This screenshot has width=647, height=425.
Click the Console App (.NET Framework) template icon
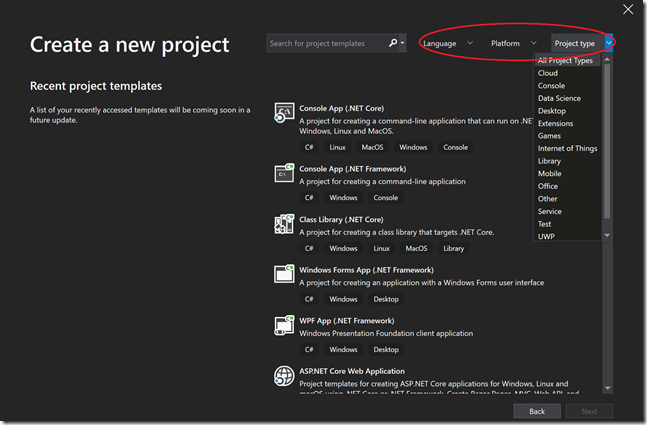coord(284,173)
